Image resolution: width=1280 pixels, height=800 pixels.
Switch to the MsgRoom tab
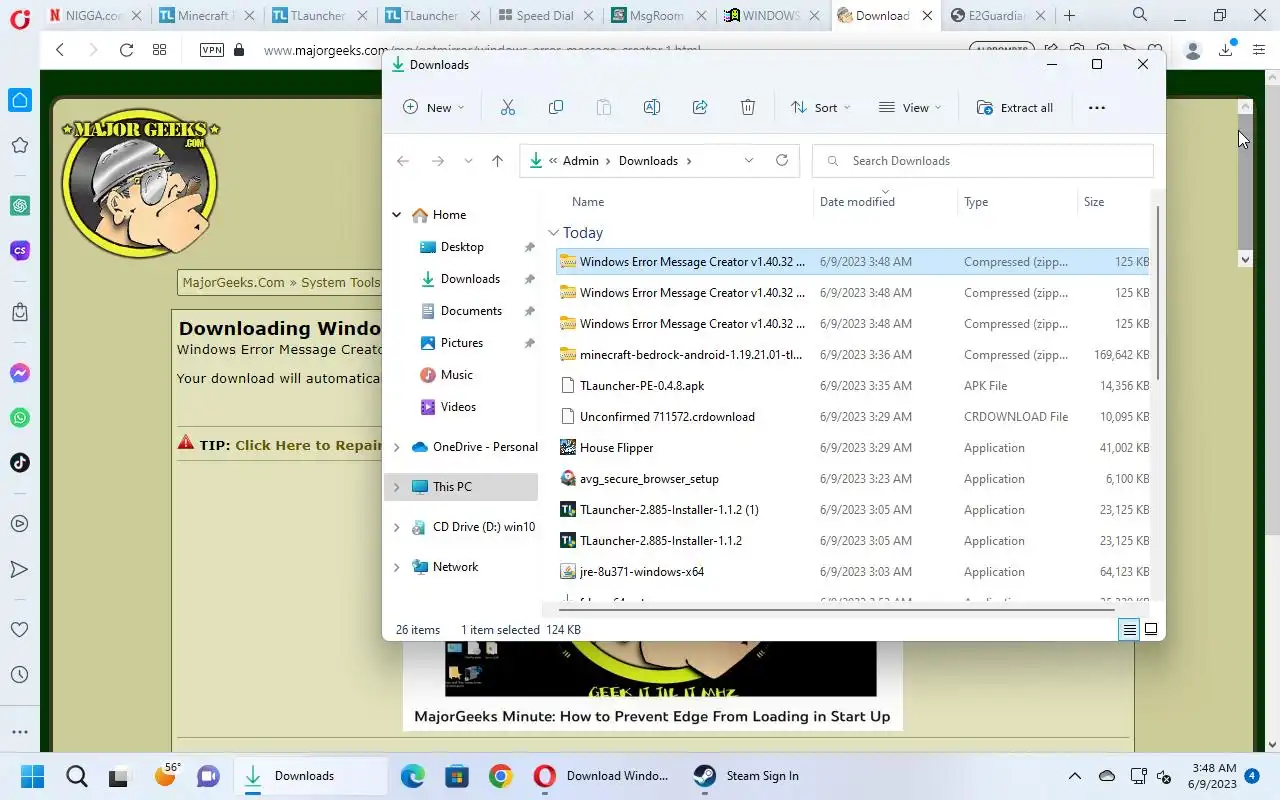pyautogui.click(x=659, y=16)
